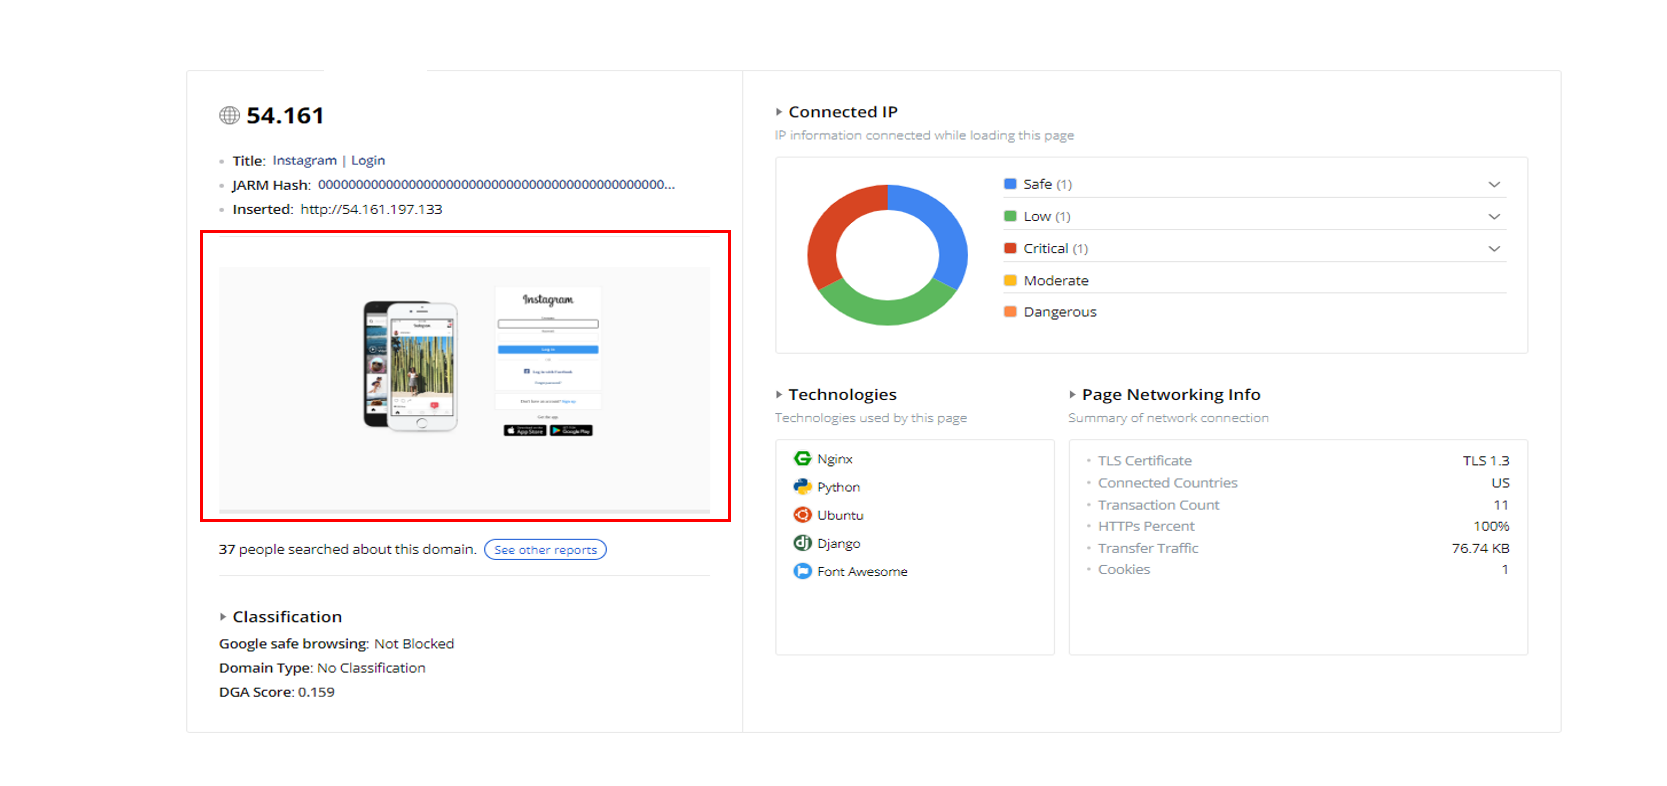Click the 54.161 domain heading
The height and width of the screenshot is (786, 1667).
tap(285, 116)
